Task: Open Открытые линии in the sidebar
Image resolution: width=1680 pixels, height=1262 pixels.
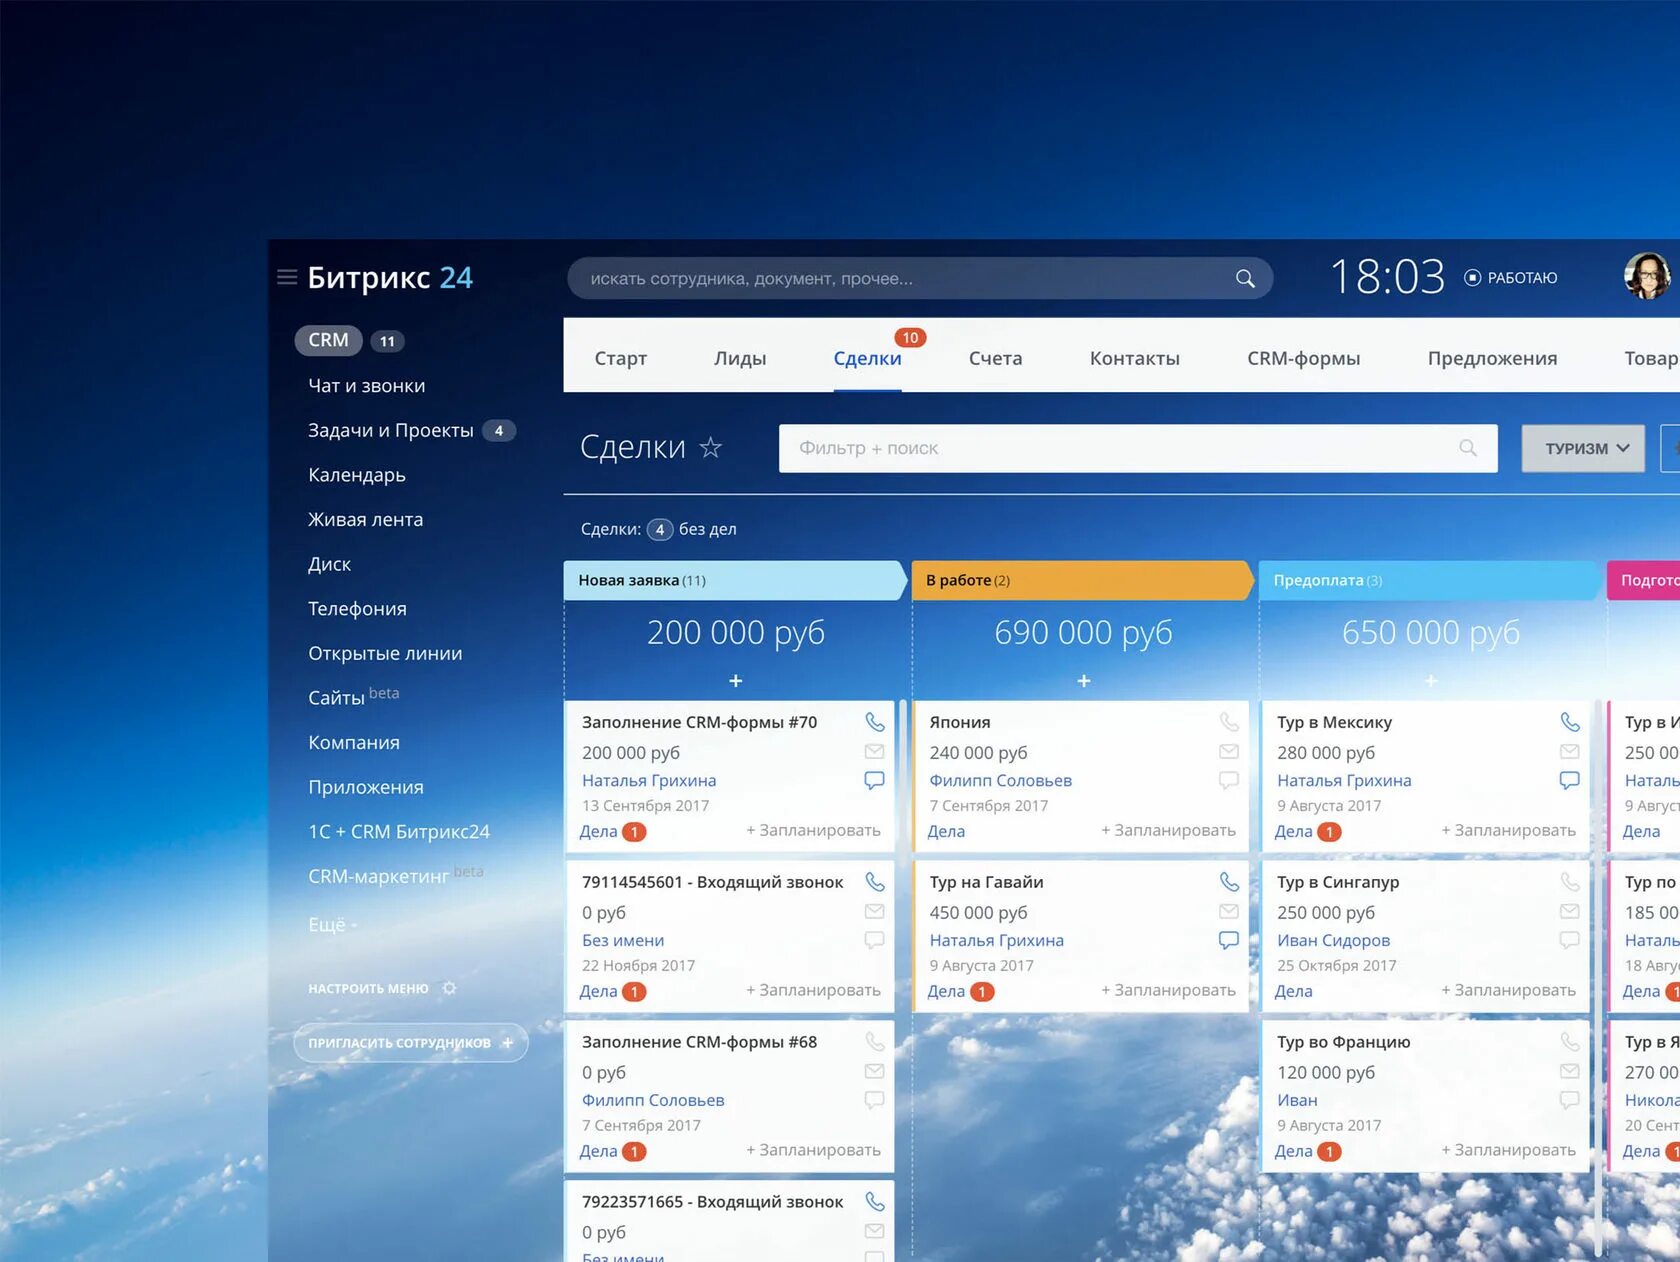Action: (x=385, y=653)
